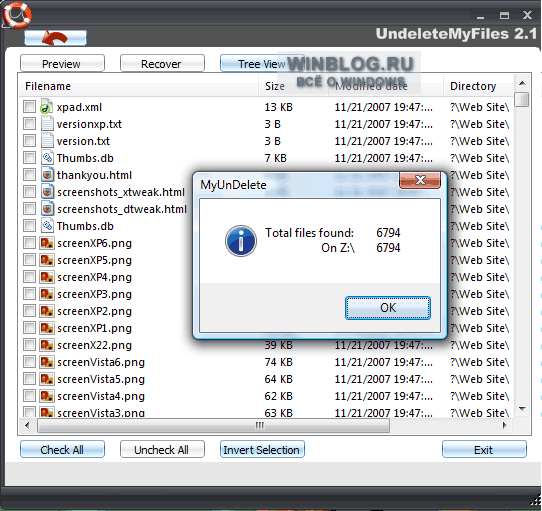This screenshot has width=542, height=511.
Task: Click the screenshots_dtweak.html file icon
Action: [47, 208]
